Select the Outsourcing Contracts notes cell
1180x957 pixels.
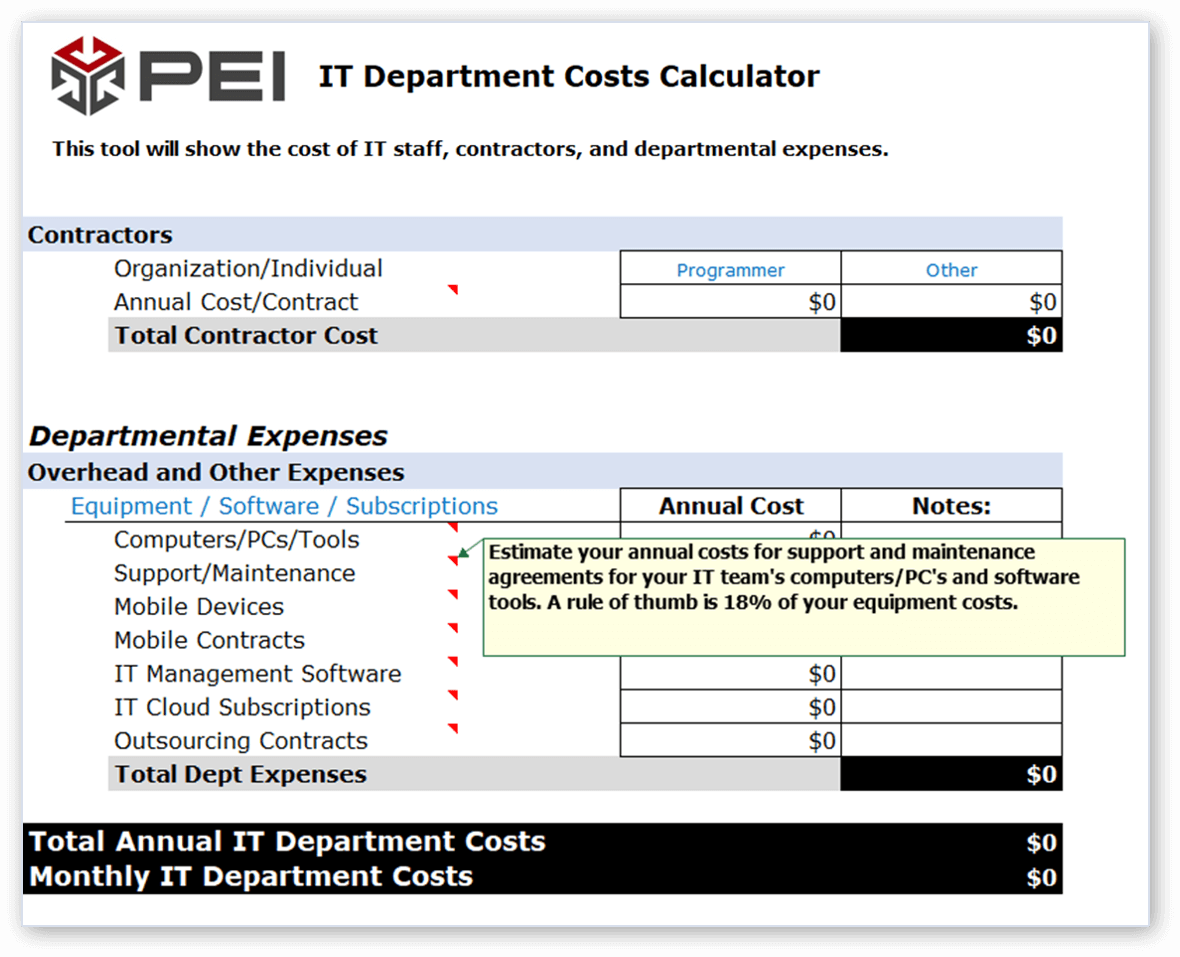click(x=951, y=740)
